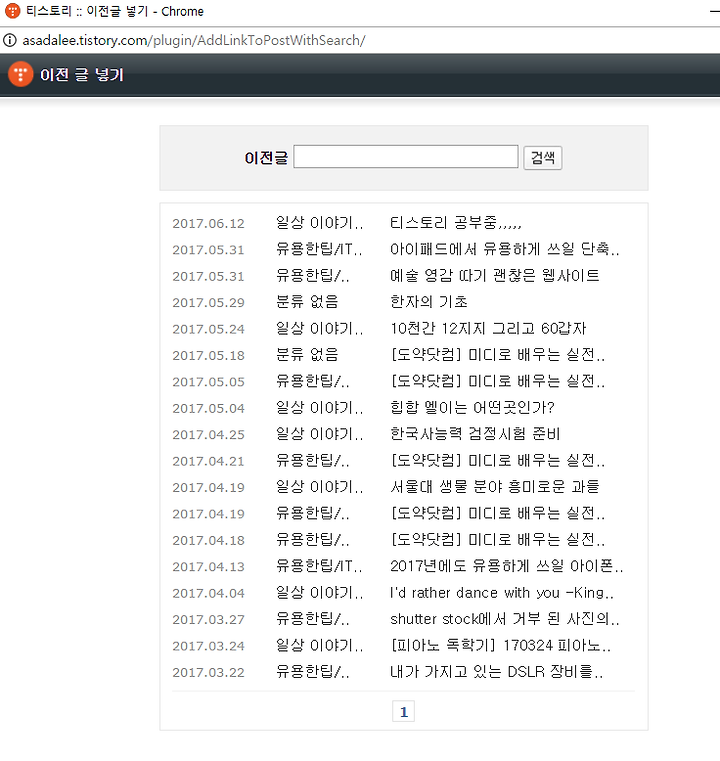Click the 분류 없음 category in the 2017.05.18 row
Image resolution: width=720 pixels, height=761 pixels.
pos(307,355)
